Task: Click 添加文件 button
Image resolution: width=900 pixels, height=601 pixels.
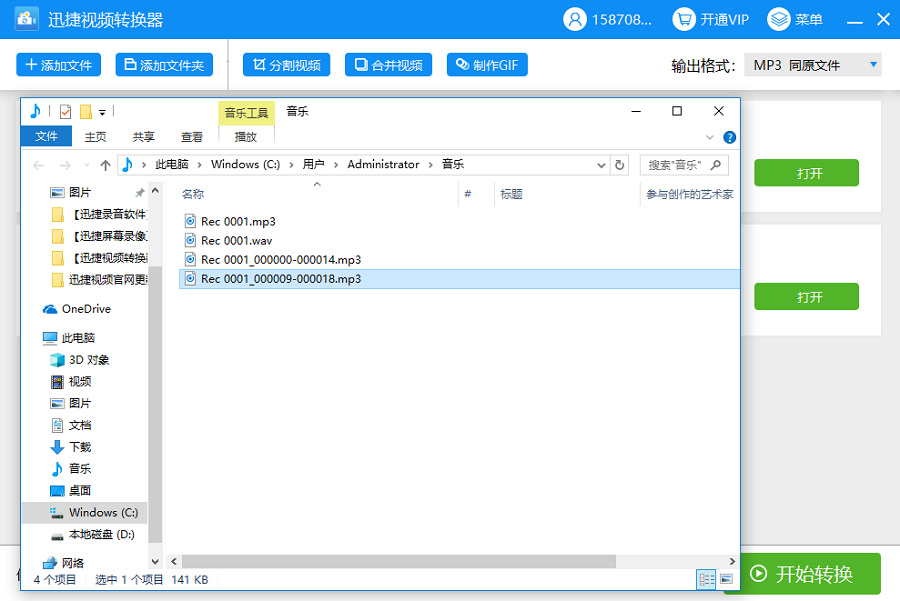Action: 59,65
